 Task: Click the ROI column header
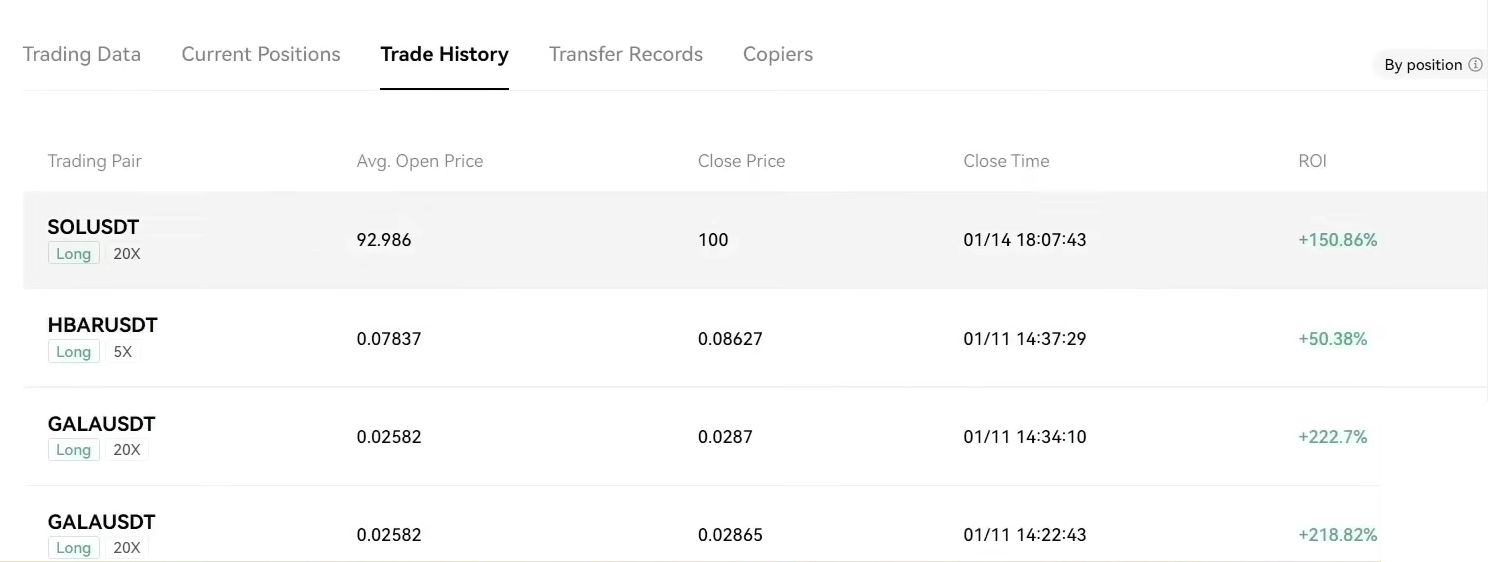[1312, 161]
